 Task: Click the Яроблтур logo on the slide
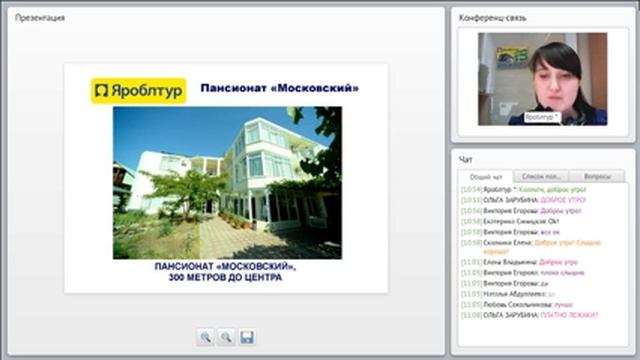[138, 91]
